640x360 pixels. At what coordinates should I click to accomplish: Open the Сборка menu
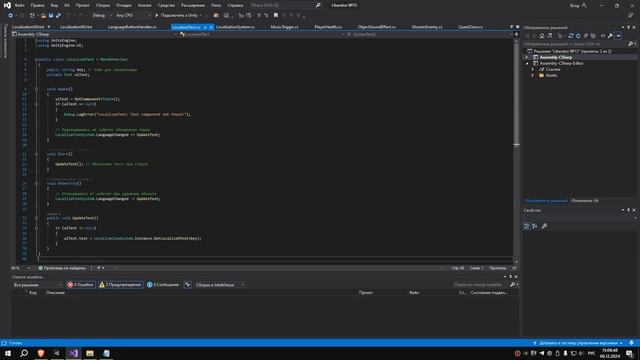coord(102,5)
